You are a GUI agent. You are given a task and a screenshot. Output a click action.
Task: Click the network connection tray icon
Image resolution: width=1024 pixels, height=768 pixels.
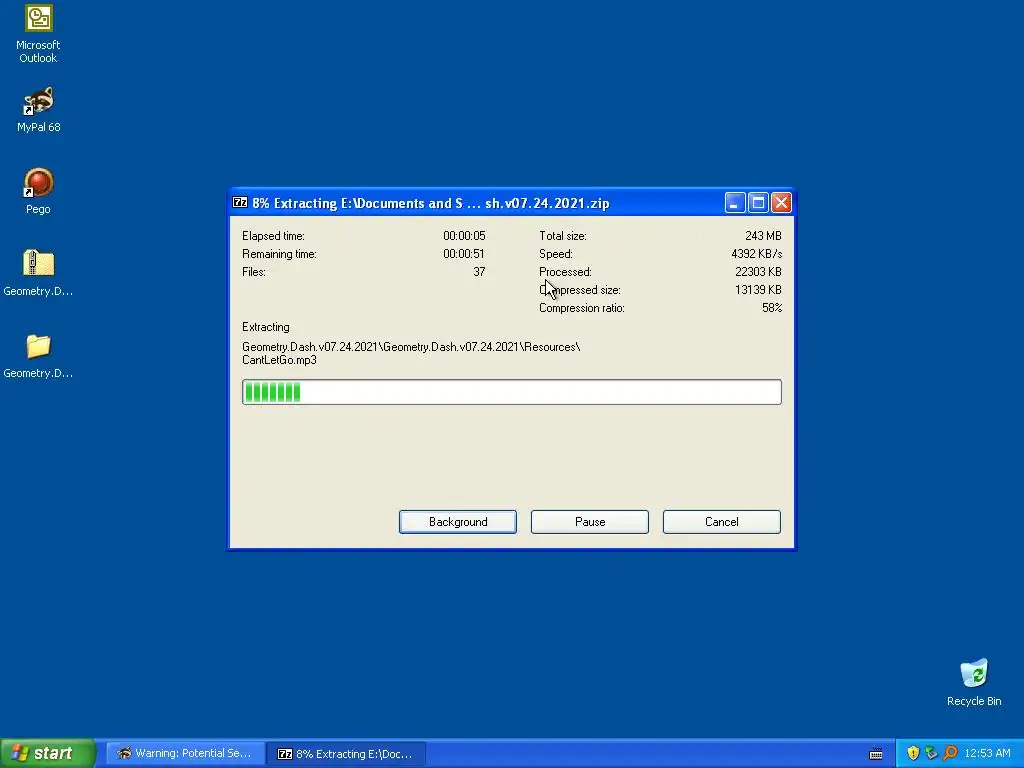(931, 753)
